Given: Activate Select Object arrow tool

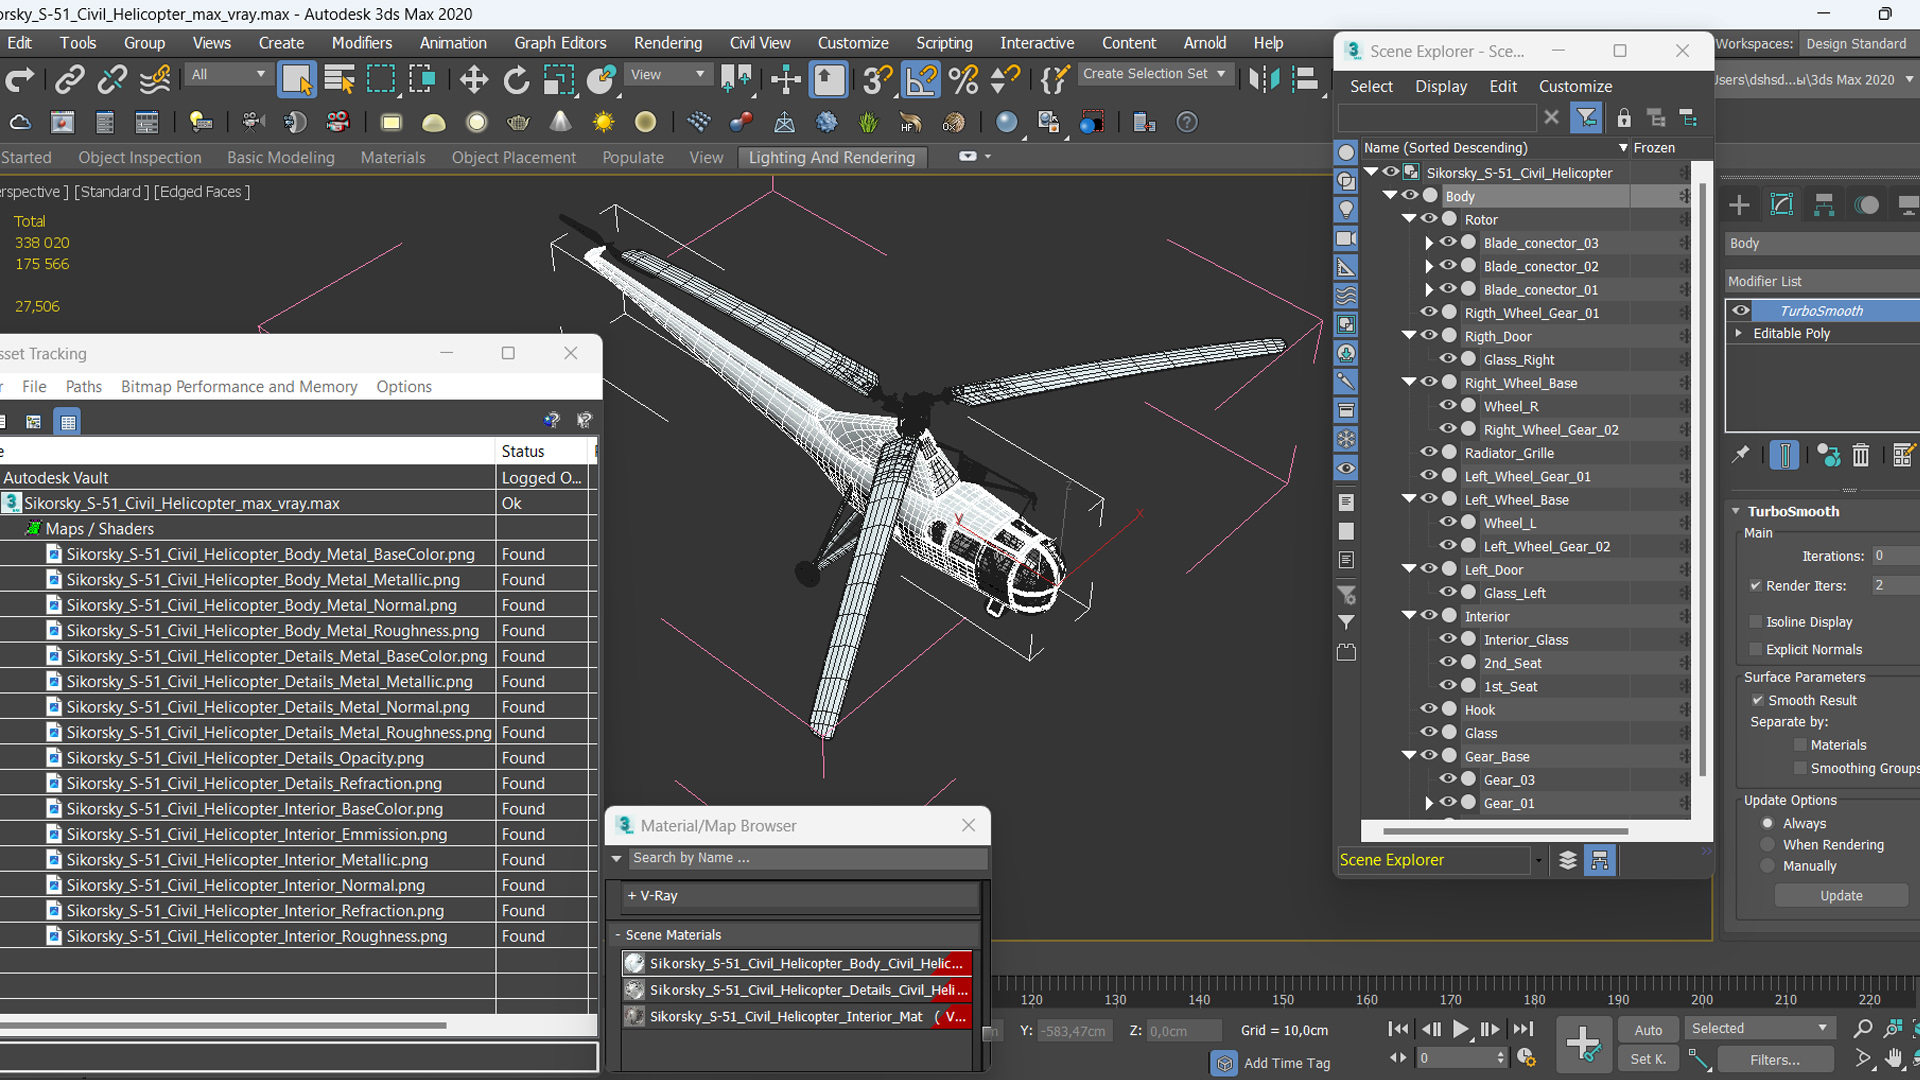Looking at the screenshot, I should pos(297,79).
